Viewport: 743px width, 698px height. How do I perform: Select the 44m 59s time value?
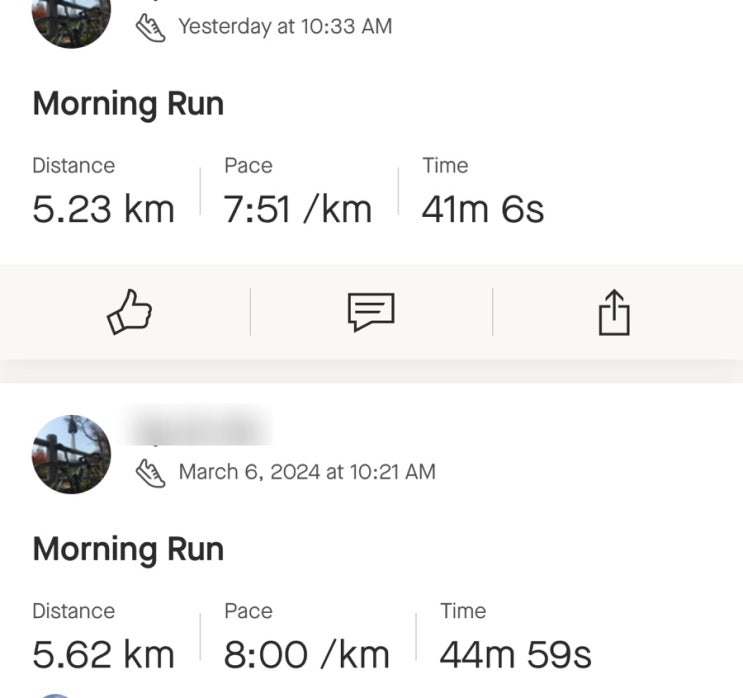coord(515,655)
